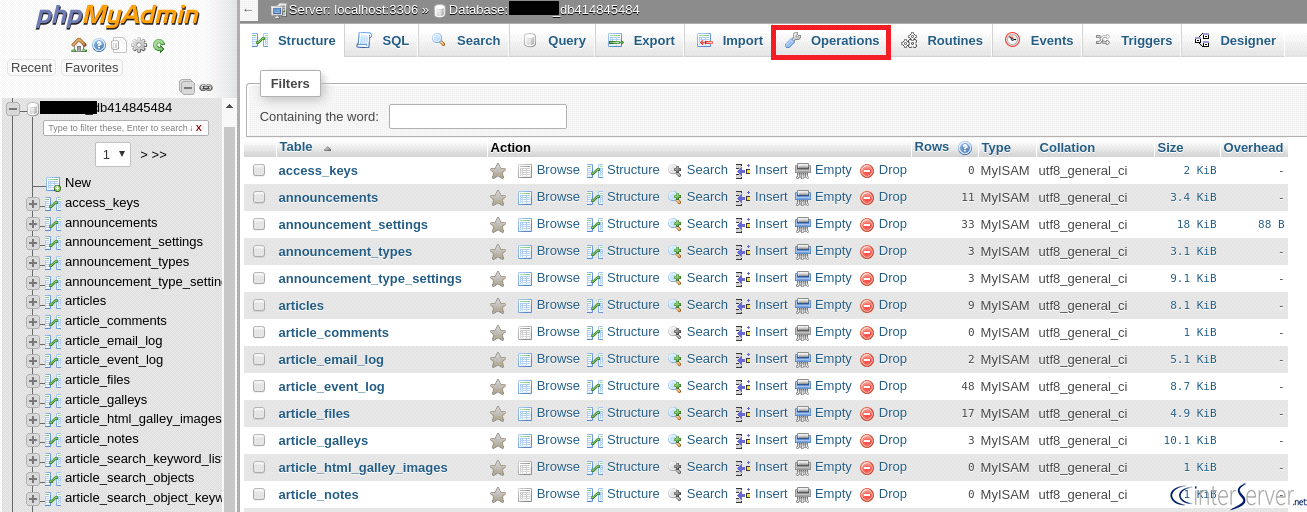Collapse all icon in navigation panel
This screenshot has width=1307, height=512.
click(x=187, y=87)
